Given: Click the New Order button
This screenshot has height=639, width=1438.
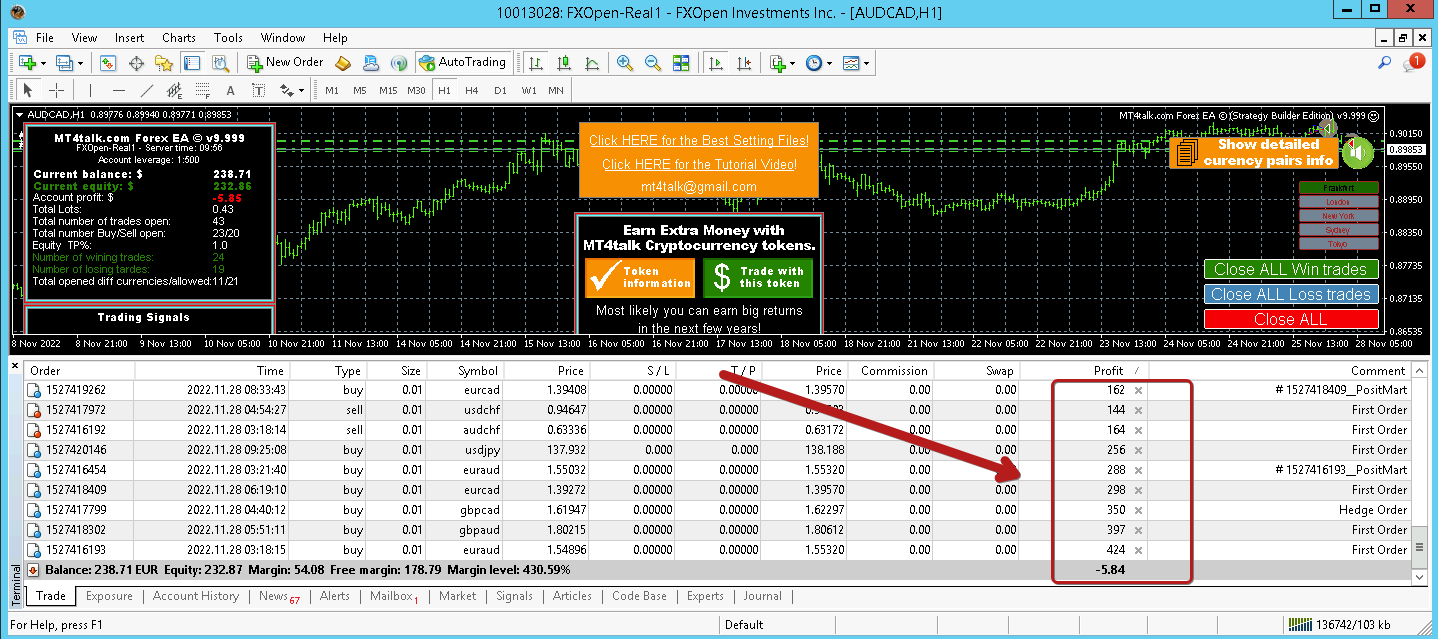Looking at the screenshot, I should (x=286, y=63).
